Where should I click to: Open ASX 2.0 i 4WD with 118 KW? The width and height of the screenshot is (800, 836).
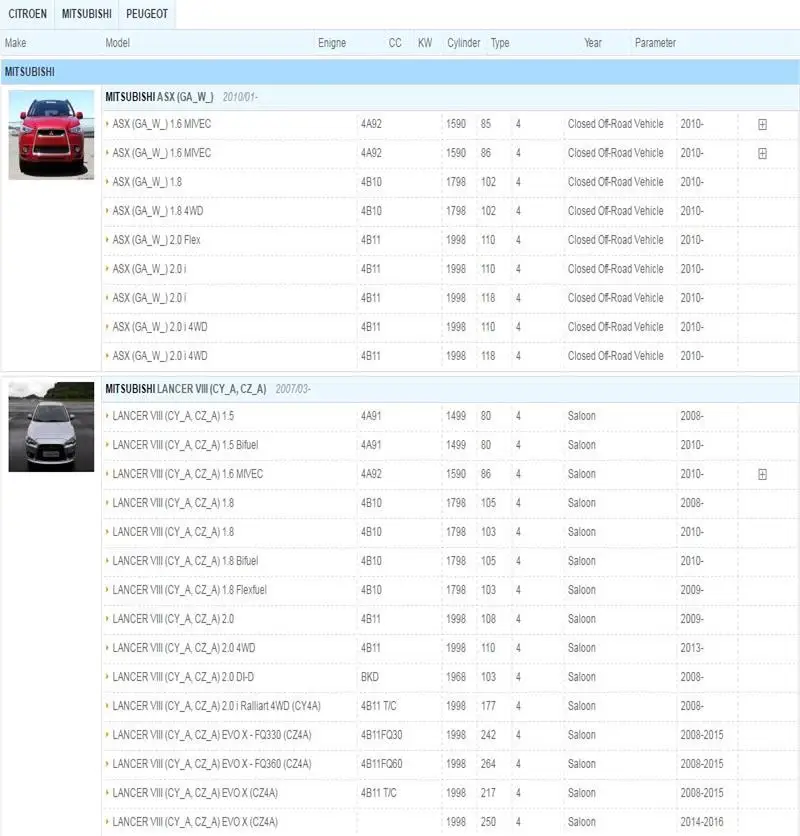click(160, 356)
